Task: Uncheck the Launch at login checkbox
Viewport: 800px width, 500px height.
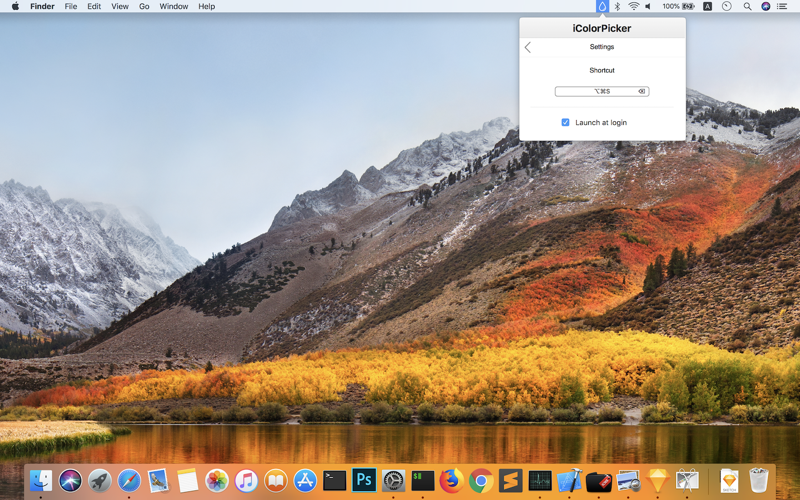Action: coord(565,122)
